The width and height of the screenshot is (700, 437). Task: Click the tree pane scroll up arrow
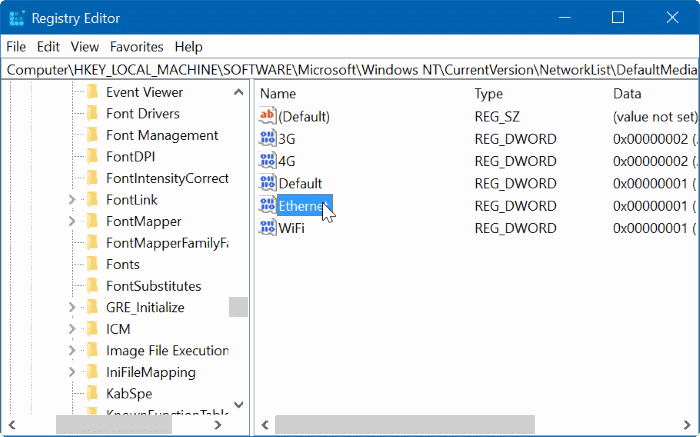pos(238,92)
